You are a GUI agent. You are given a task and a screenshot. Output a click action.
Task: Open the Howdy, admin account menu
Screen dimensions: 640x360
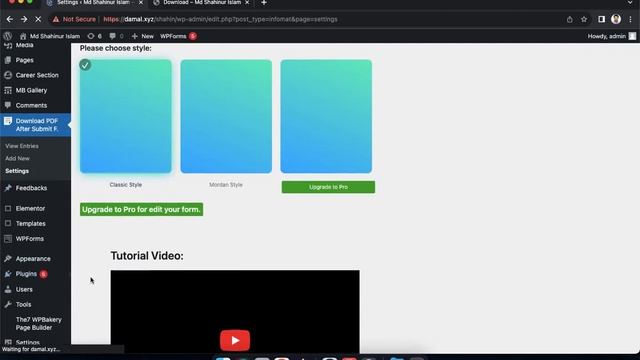611,36
